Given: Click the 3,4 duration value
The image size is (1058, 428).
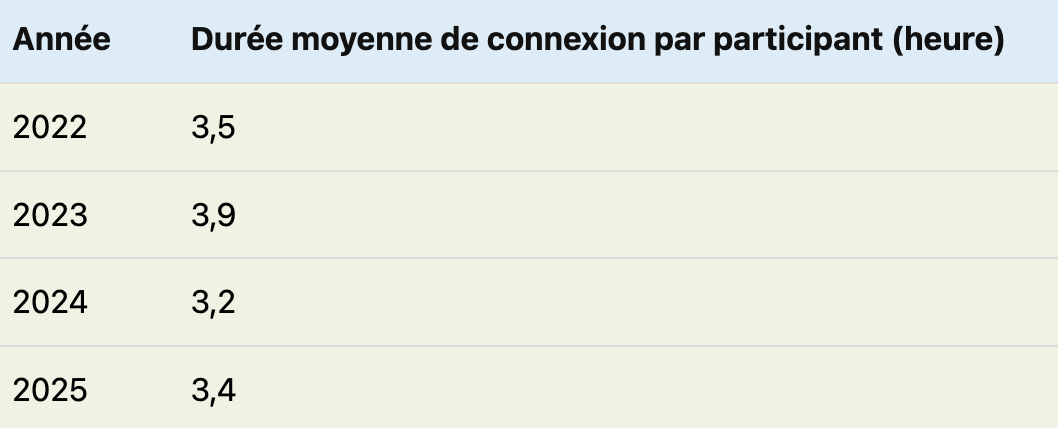Looking at the screenshot, I should pyautogui.click(x=213, y=391).
